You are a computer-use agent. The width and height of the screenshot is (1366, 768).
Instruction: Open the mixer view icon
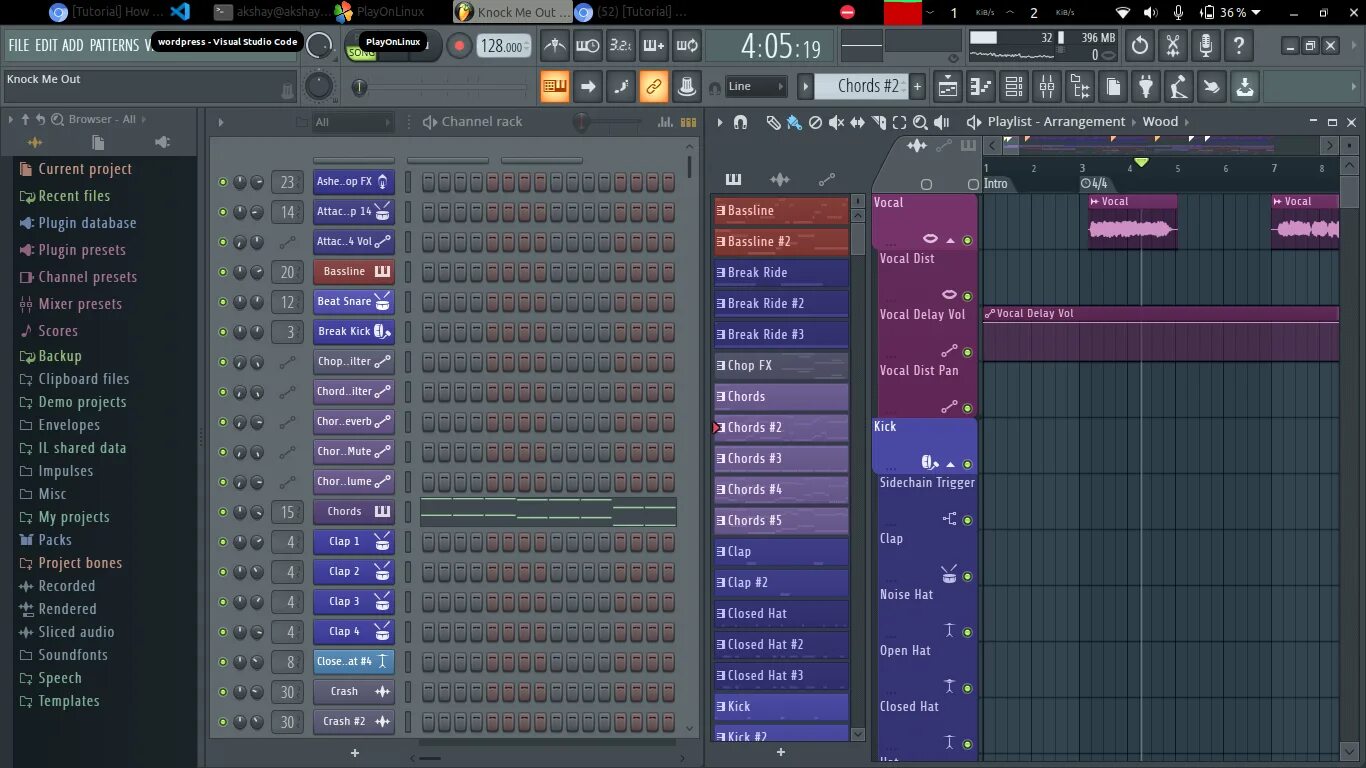coord(1047,87)
